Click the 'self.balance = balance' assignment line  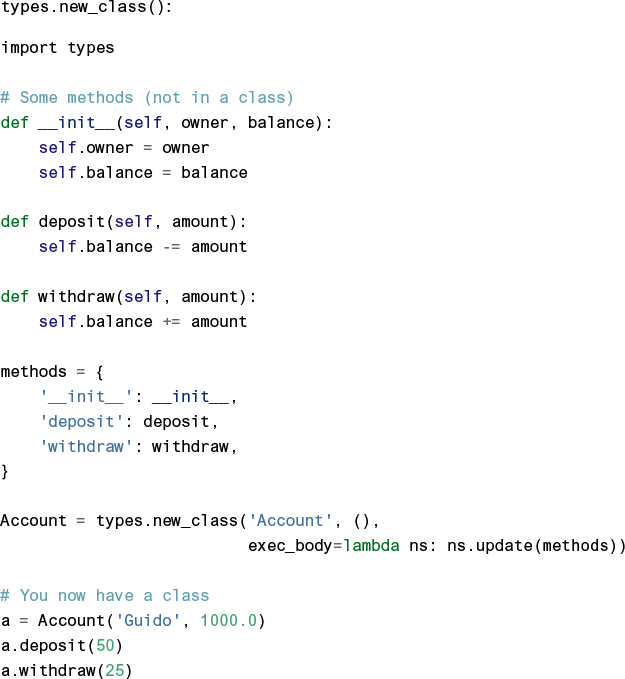pyautogui.click(x=143, y=172)
